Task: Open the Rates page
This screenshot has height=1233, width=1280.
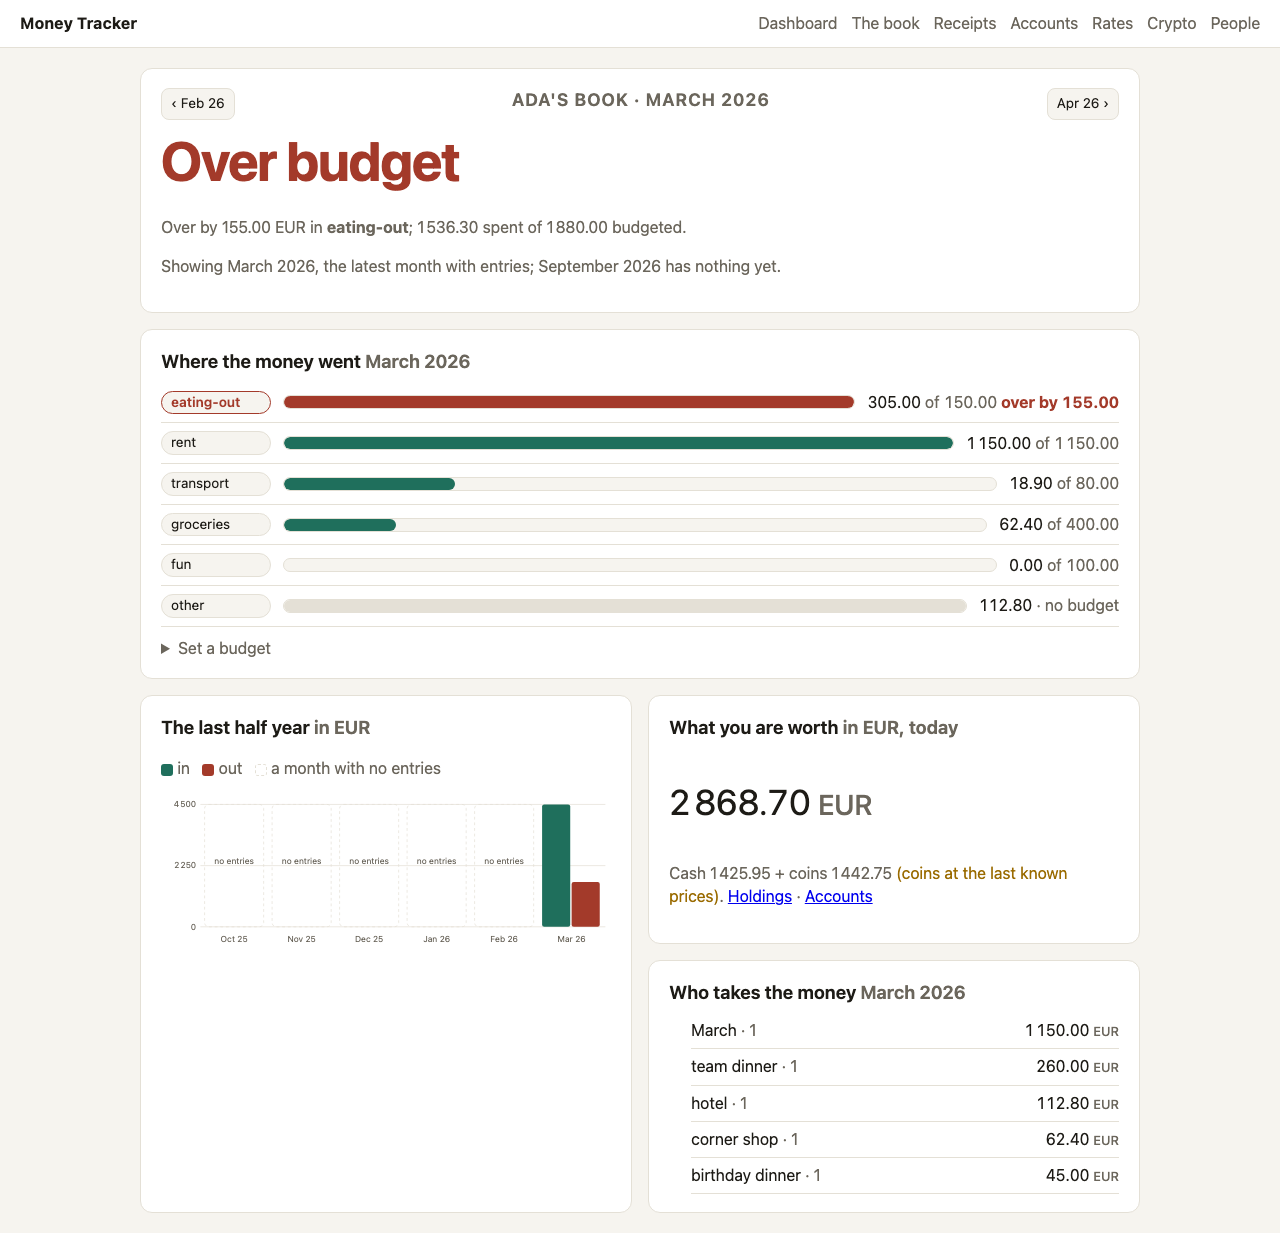Action: [x=1112, y=23]
